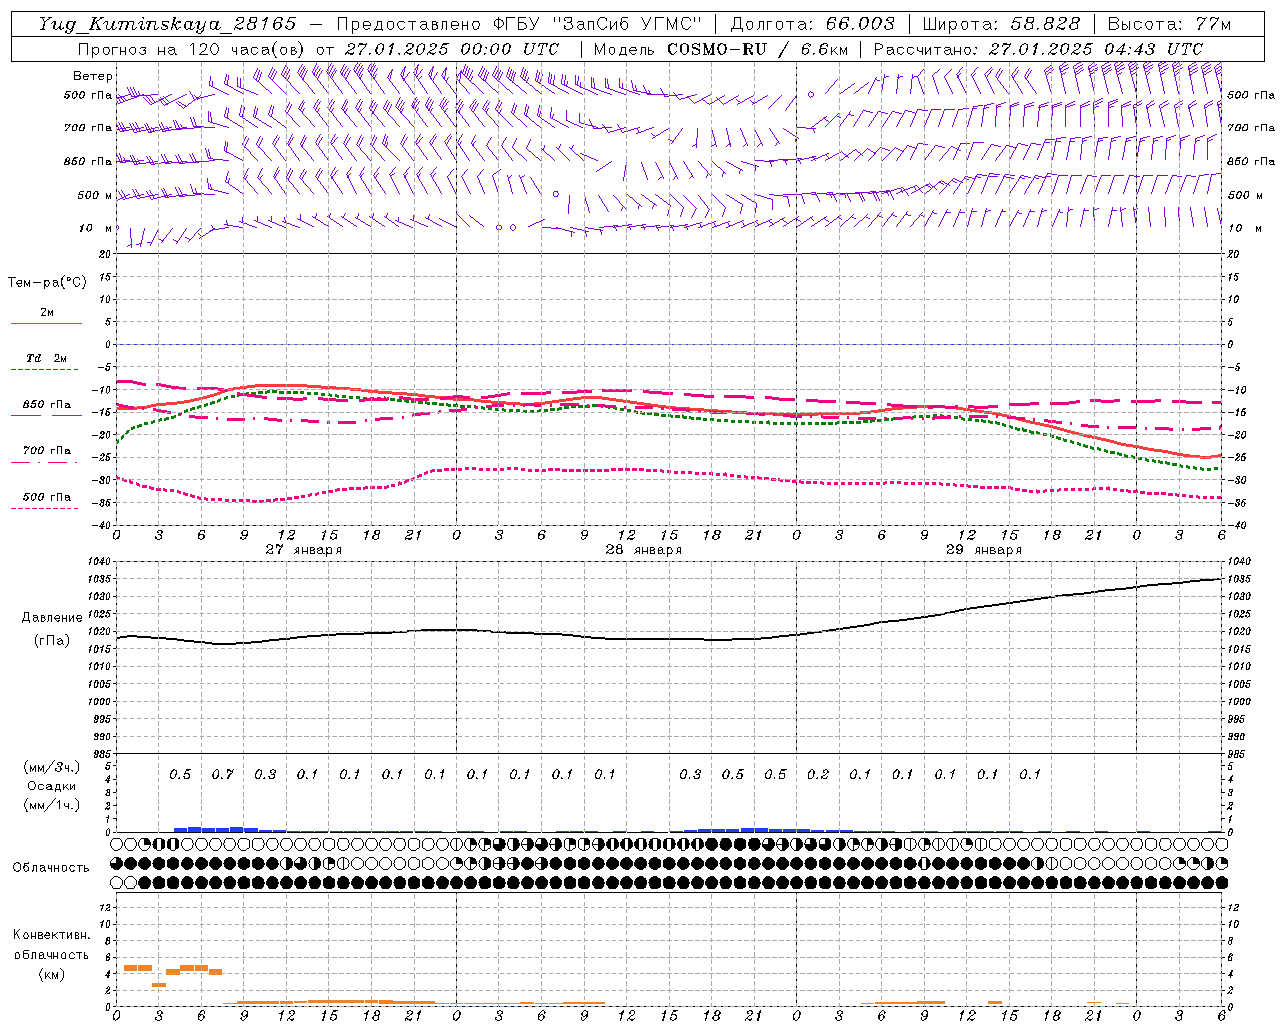Image resolution: width=1280 pixels, height=1024 pixels.
Task: Click the left '10 м' wind level label
Action: (x=95, y=229)
